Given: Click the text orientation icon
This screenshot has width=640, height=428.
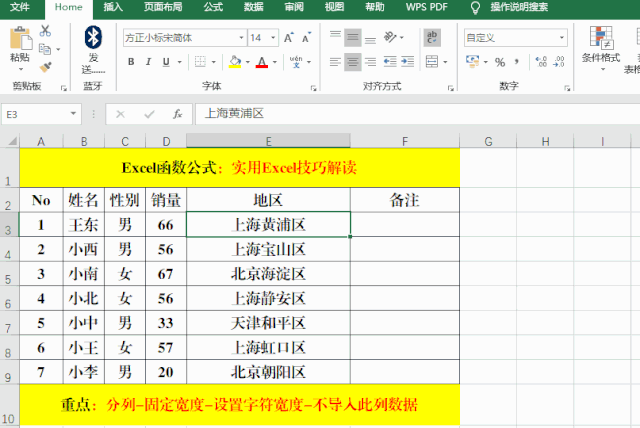Looking at the screenshot, I should (389, 37).
